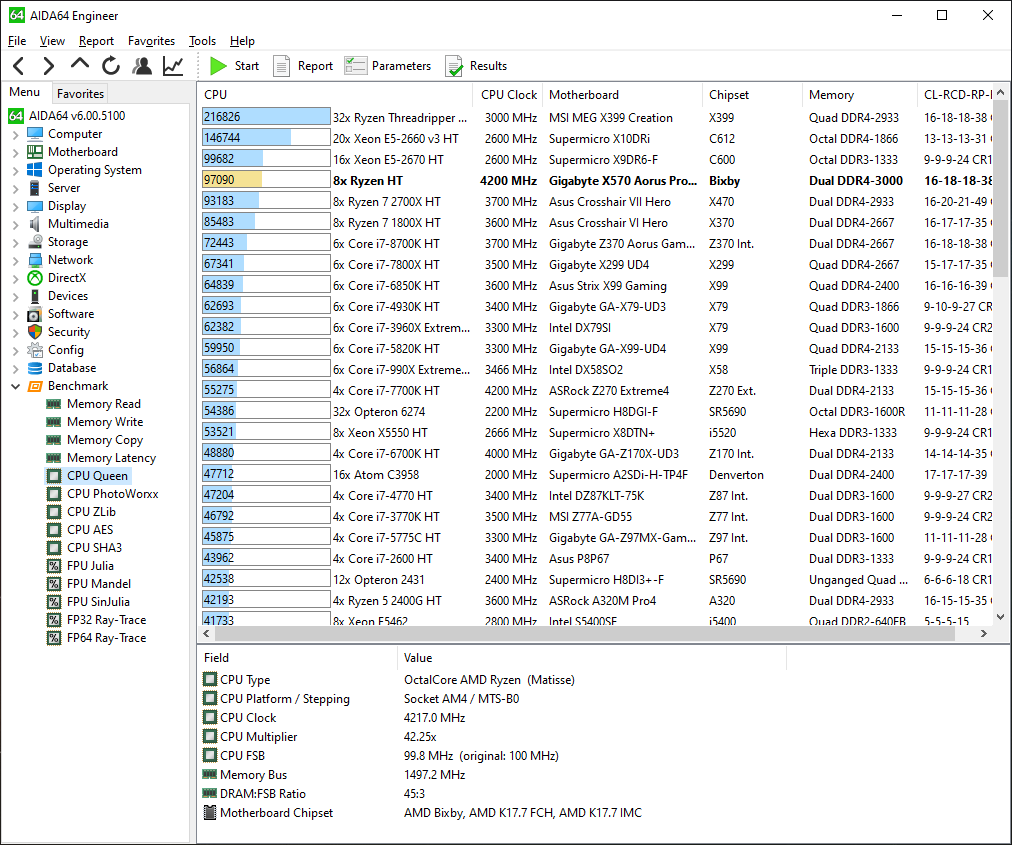Click the Devices icon in the tree
This screenshot has height=845, width=1012.
35,296
